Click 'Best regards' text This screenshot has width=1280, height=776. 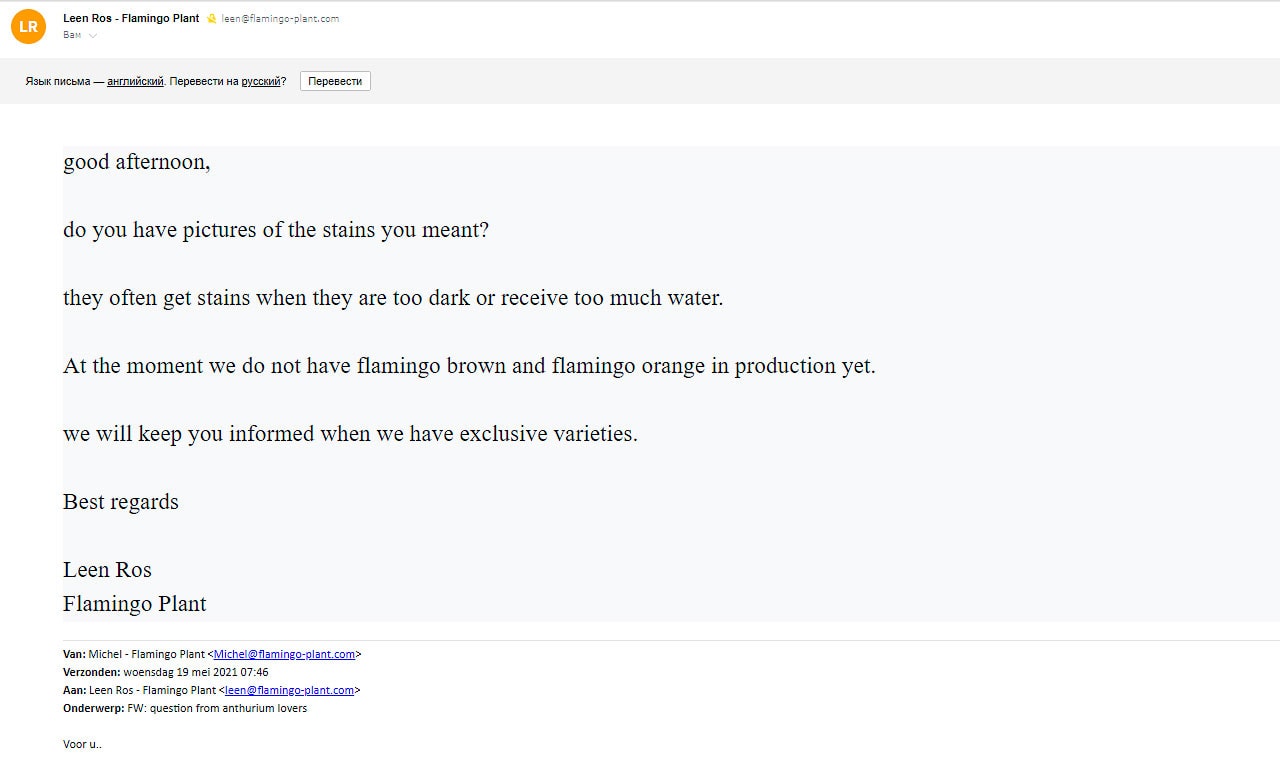tap(121, 502)
